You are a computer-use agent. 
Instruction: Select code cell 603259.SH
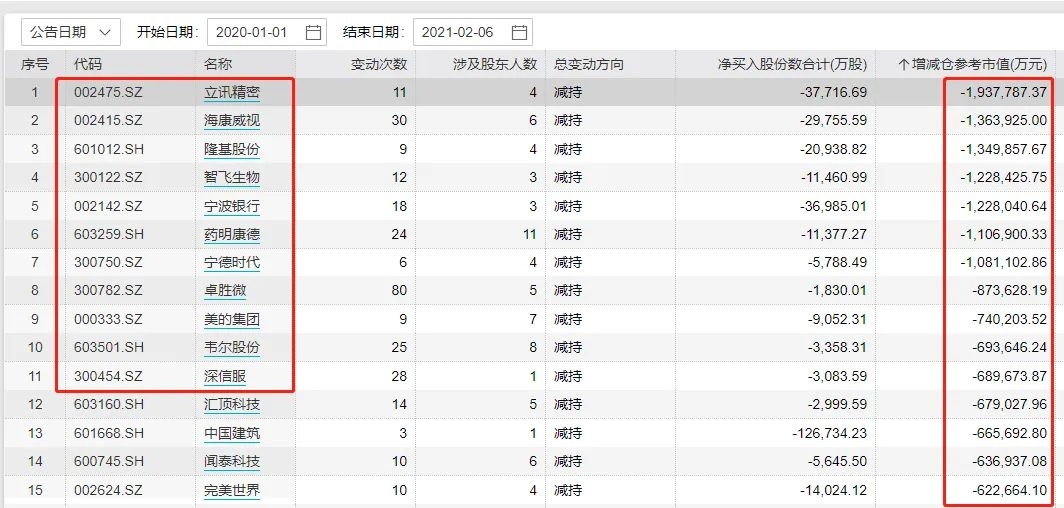click(109, 235)
